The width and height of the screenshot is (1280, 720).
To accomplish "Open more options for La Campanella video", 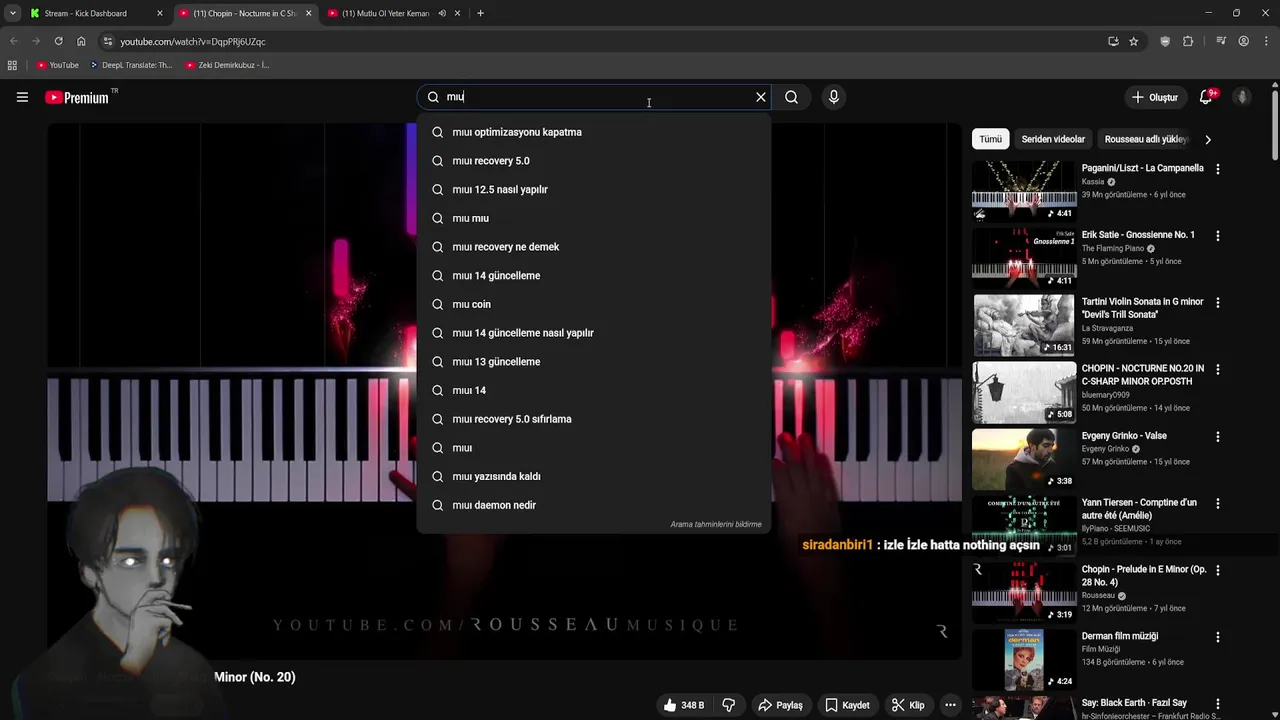I will pyautogui.click(x=1217, y=169).
